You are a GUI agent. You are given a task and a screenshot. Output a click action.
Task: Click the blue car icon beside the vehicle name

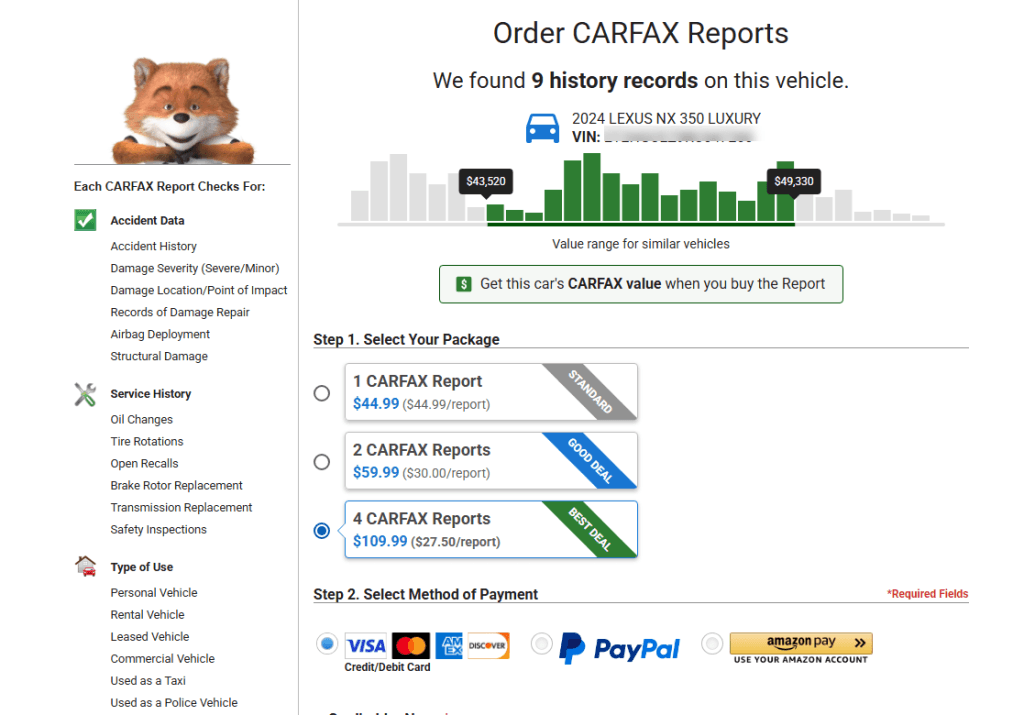(x=542, y=128)
